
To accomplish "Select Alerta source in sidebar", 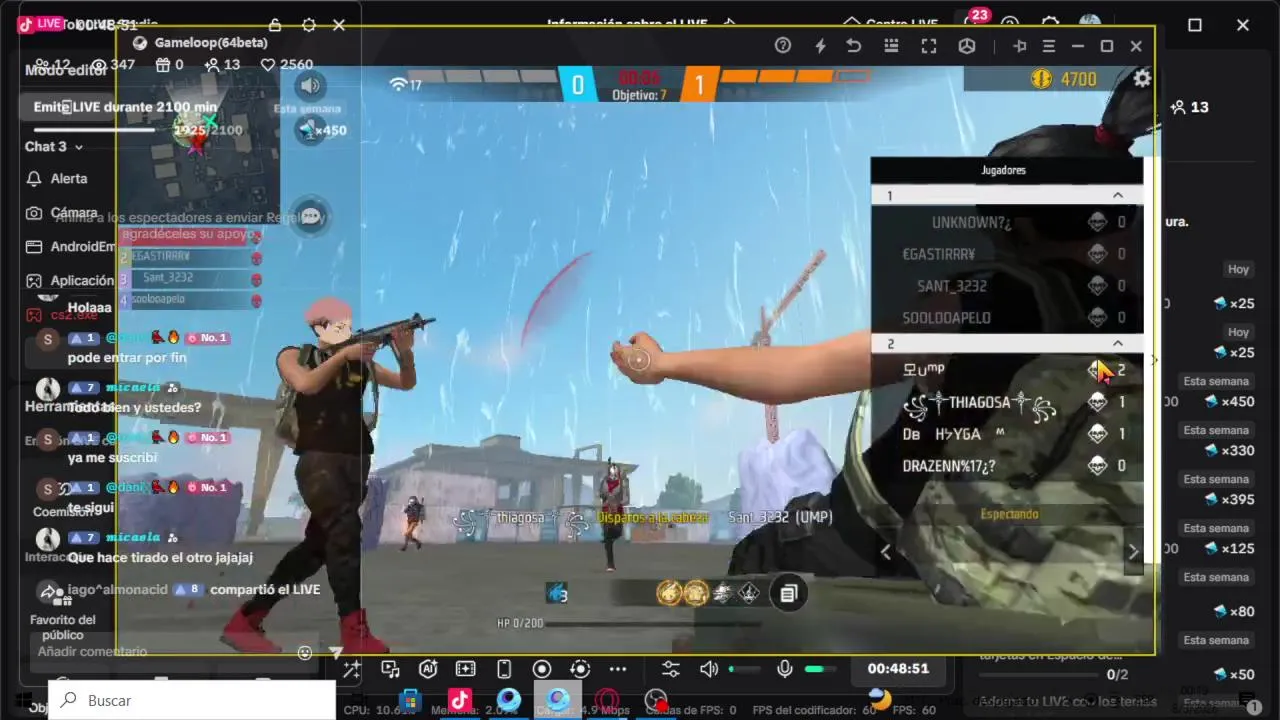I will tap(57, 178).
